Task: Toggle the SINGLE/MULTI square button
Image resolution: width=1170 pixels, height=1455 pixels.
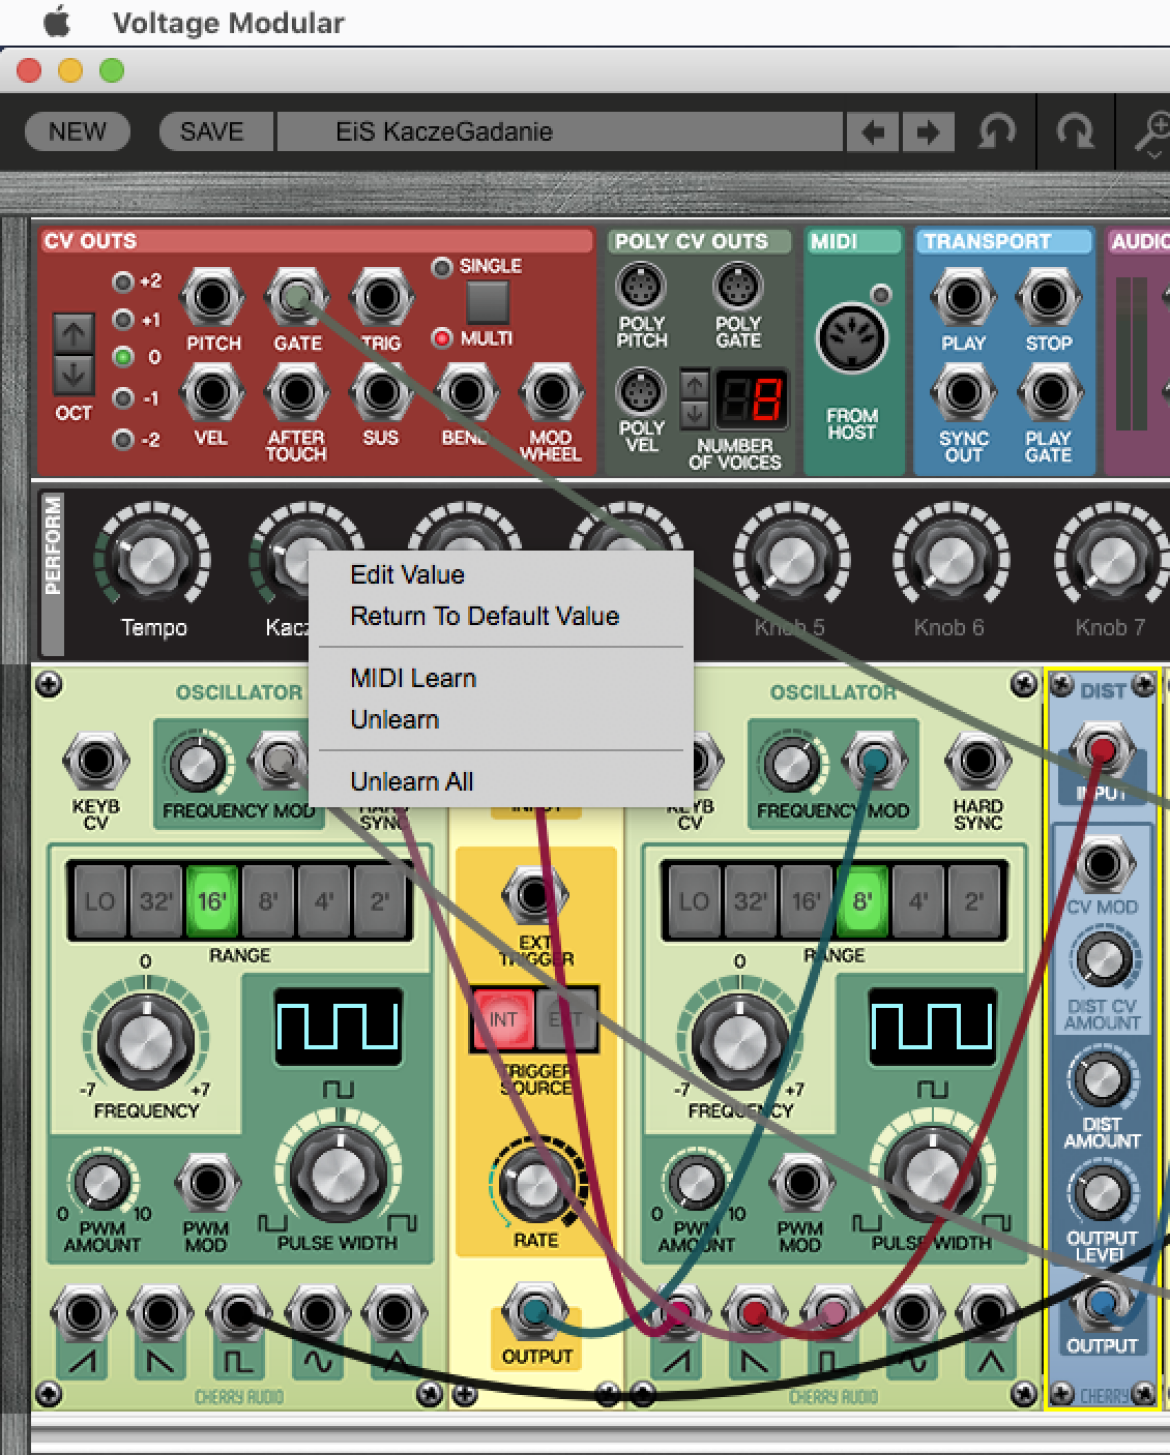Action: (x=488, y=302)
